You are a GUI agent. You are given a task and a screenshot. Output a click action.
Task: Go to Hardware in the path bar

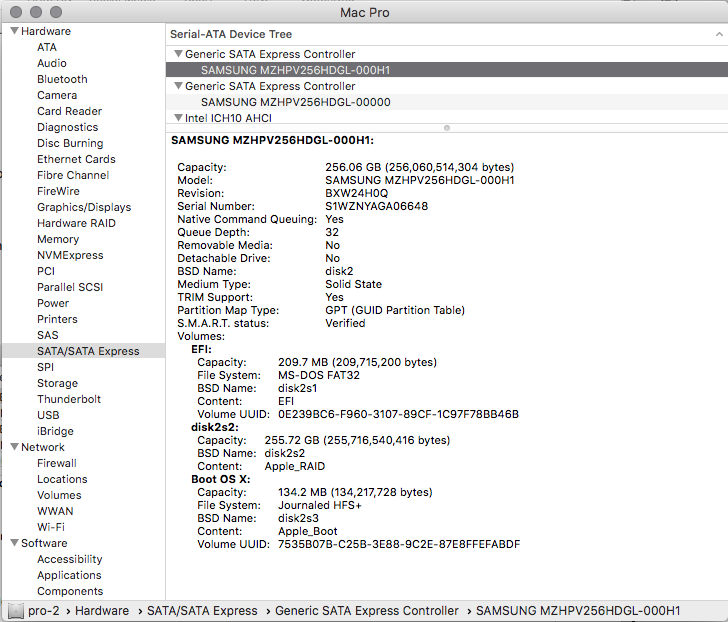coord(102,611)
